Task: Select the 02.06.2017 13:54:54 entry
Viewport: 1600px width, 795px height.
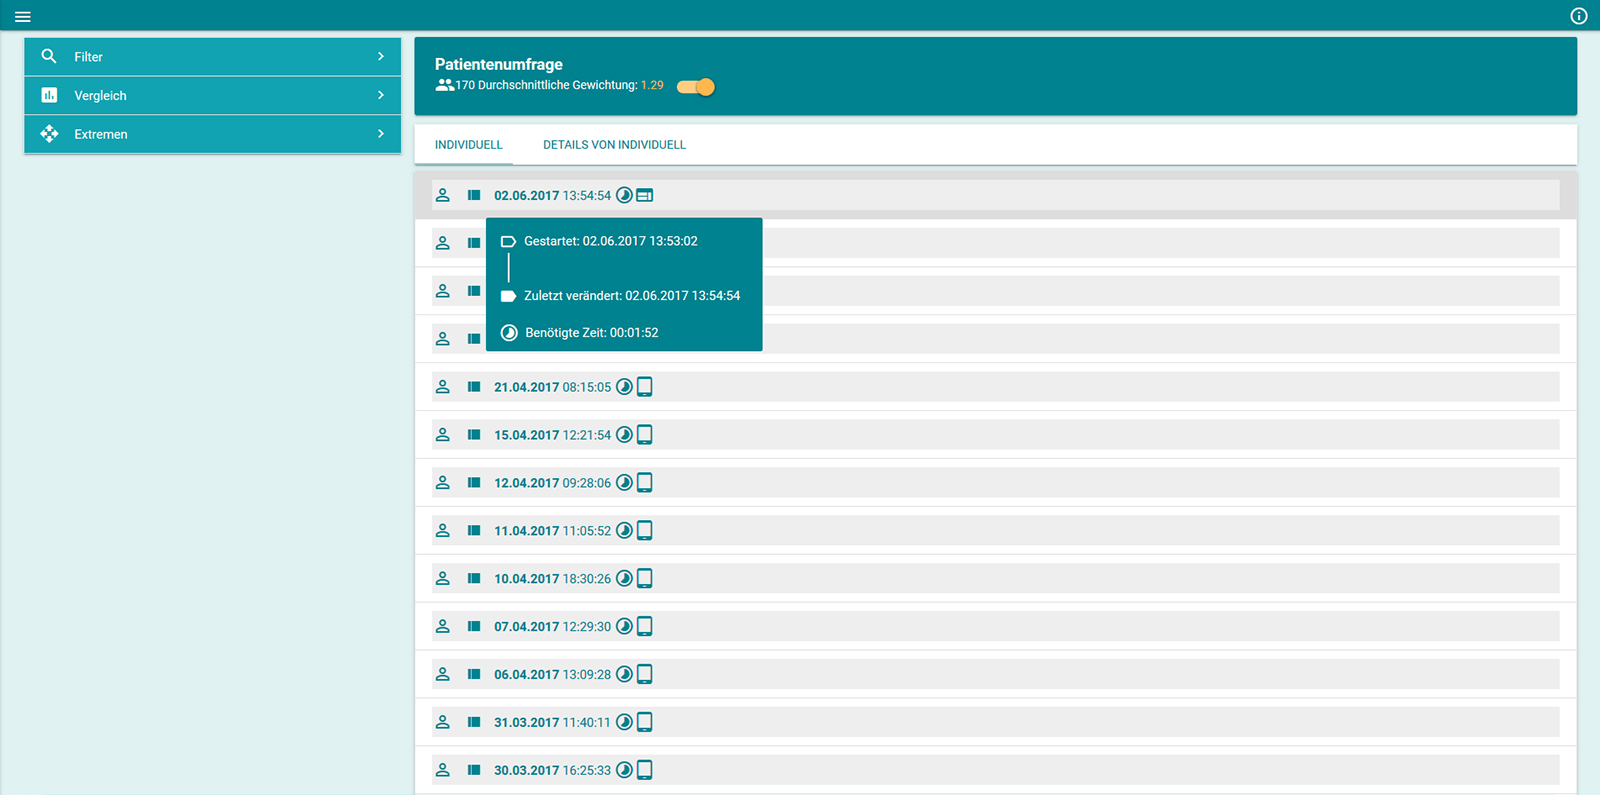Action: click(995, 195)
